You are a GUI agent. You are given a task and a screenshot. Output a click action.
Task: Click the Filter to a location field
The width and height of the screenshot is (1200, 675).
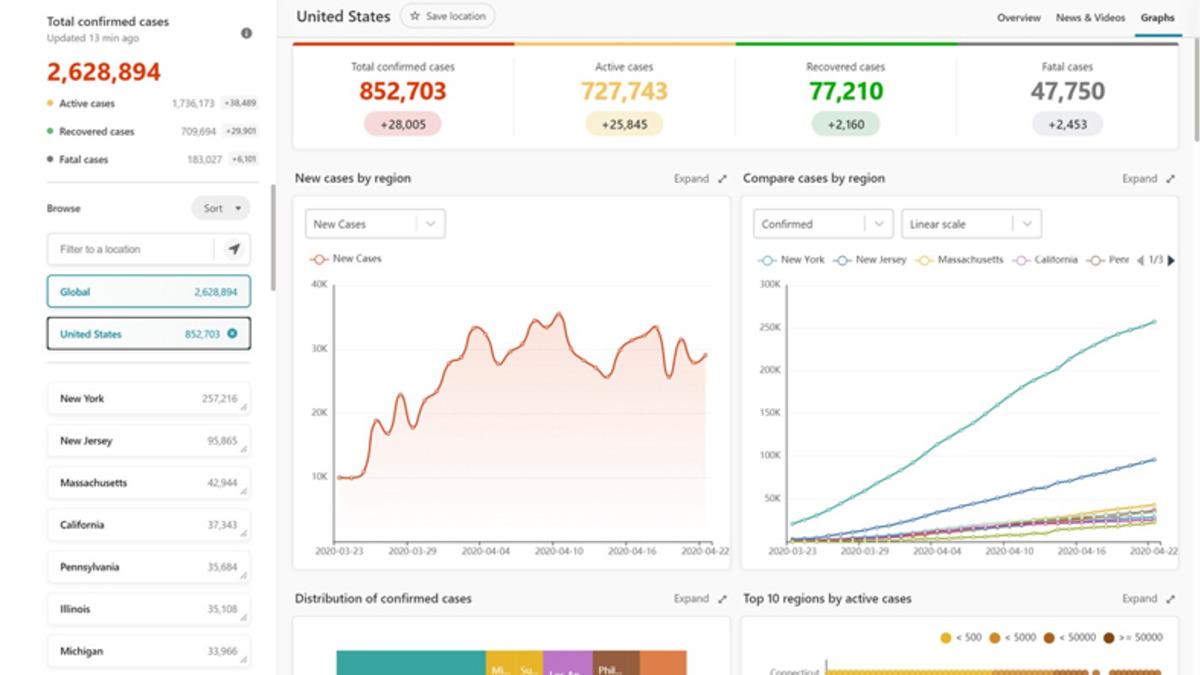(x=130, y=249)
